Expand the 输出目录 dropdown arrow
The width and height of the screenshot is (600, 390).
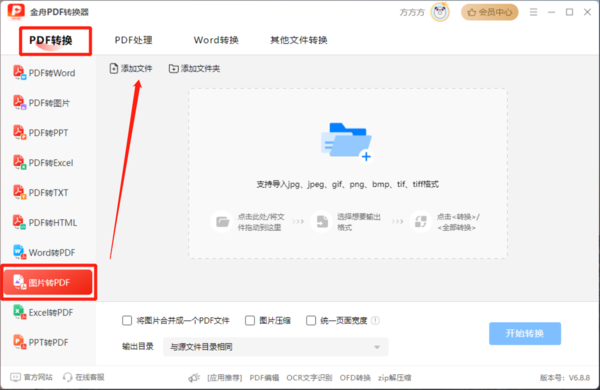pos(377,347)
